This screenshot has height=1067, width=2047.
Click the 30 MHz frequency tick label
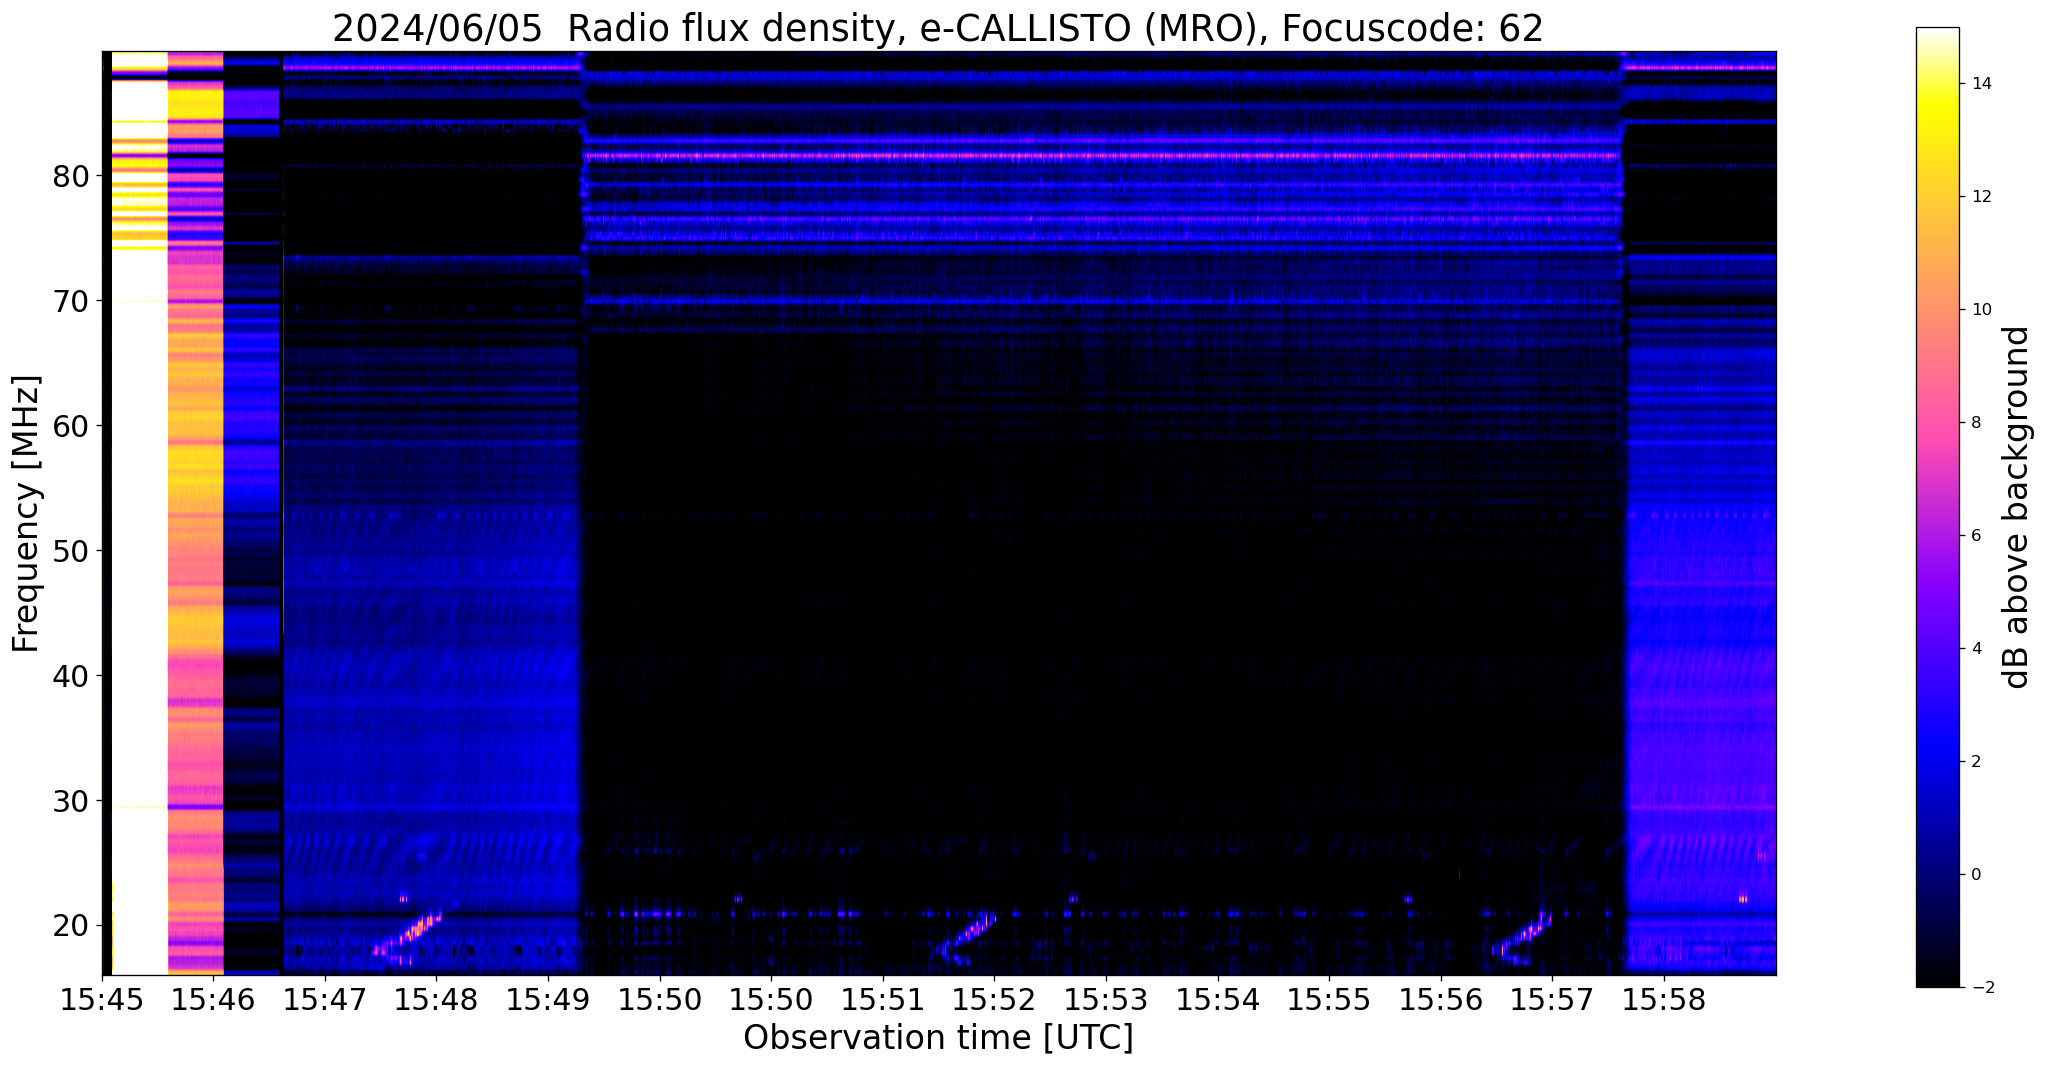71,801
